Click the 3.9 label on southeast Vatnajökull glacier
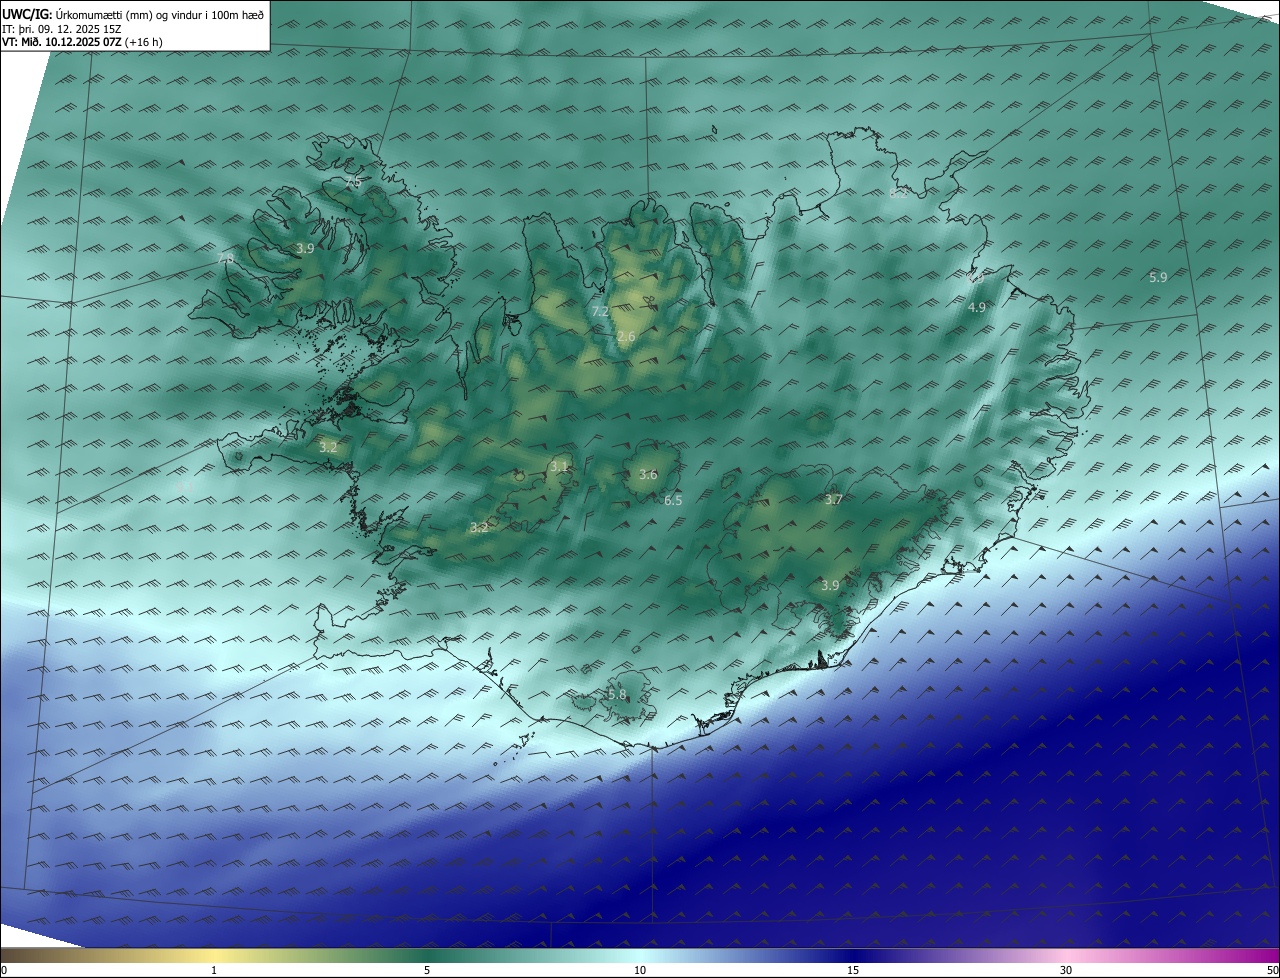 (x=829, y=586)
